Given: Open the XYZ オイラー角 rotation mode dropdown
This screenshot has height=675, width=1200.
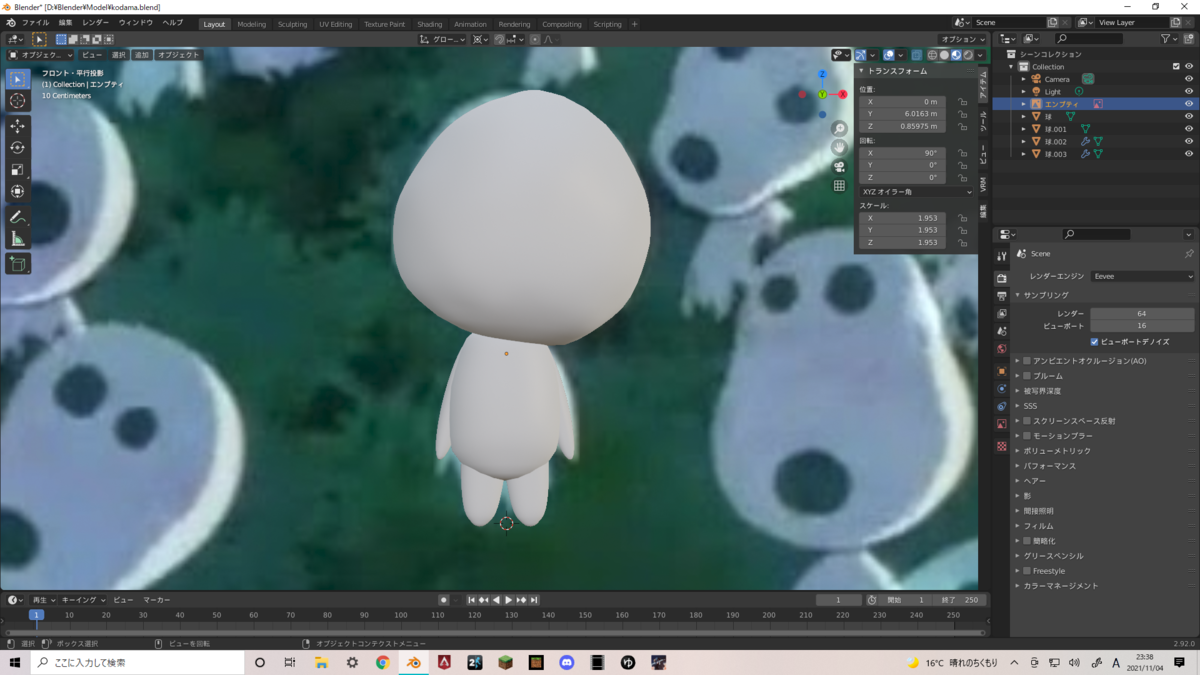Looking at the screenshot, I should 915,191.
